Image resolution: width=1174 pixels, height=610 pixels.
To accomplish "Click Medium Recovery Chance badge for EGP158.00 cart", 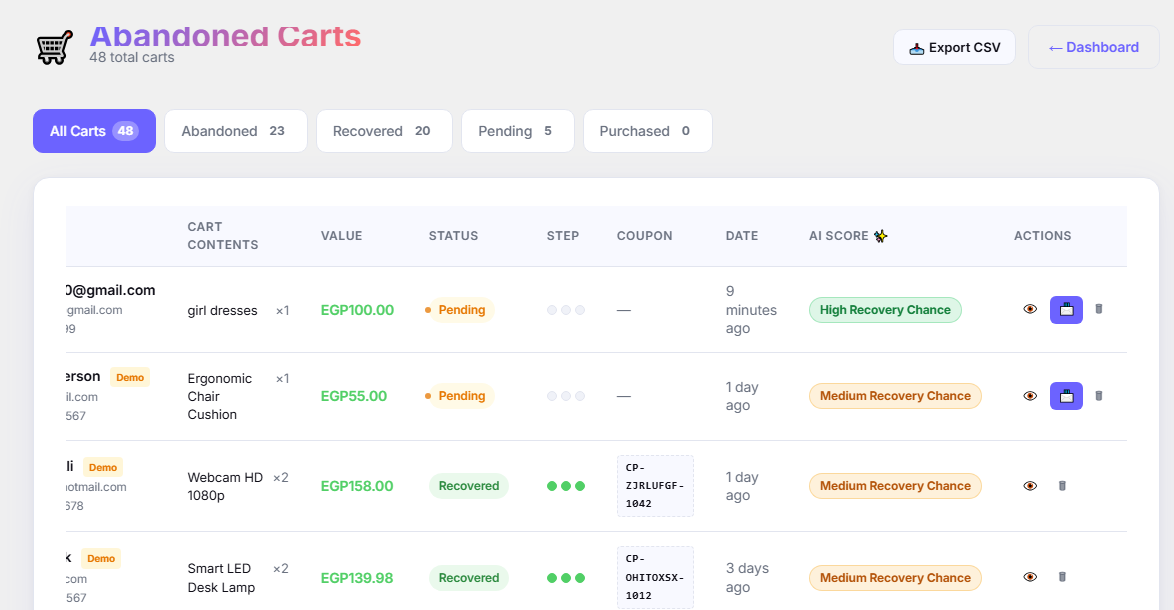I will 895,486.
